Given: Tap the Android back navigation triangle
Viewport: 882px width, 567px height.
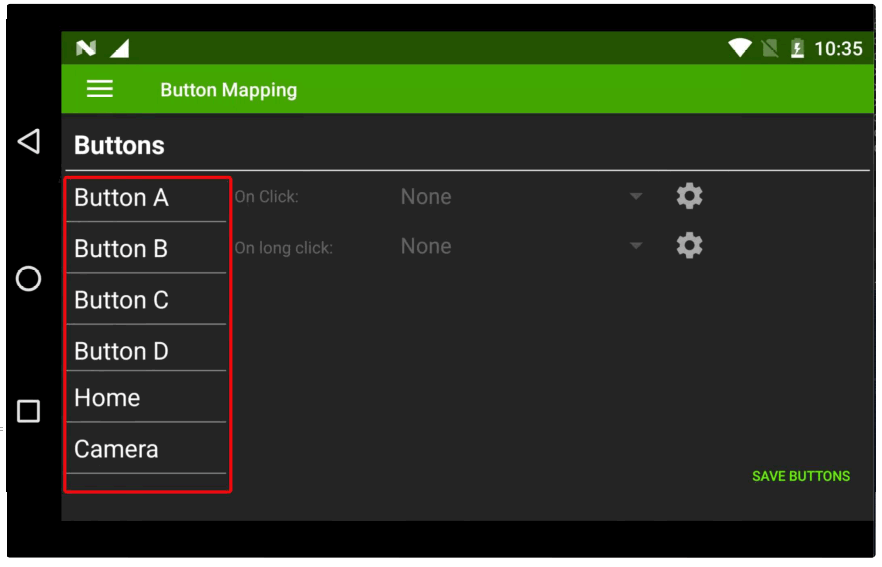Looking at the screenshot, I should click(29, 141).
